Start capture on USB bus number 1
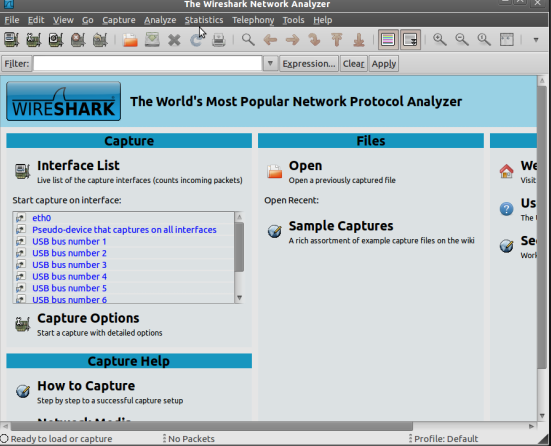The width and height of the screenshot is (551, 446). pos(69,241)
